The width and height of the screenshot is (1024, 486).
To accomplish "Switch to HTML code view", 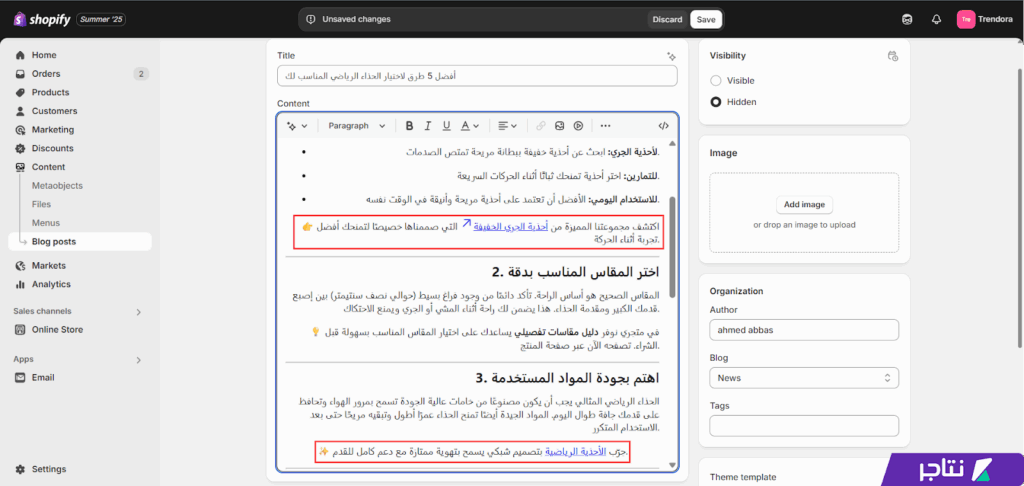I will (x=663, y=125).
